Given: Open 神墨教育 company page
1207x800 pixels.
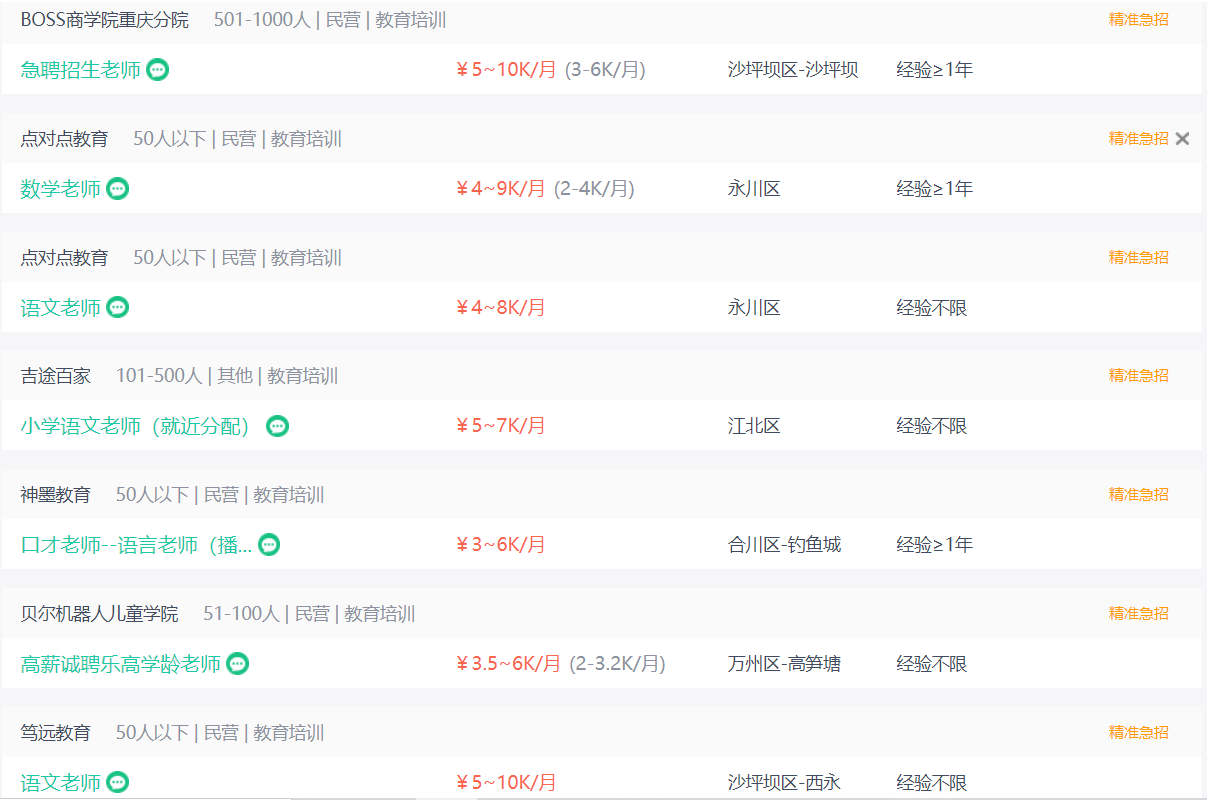Looking at the screenshot, I should (x=56, y=495).
